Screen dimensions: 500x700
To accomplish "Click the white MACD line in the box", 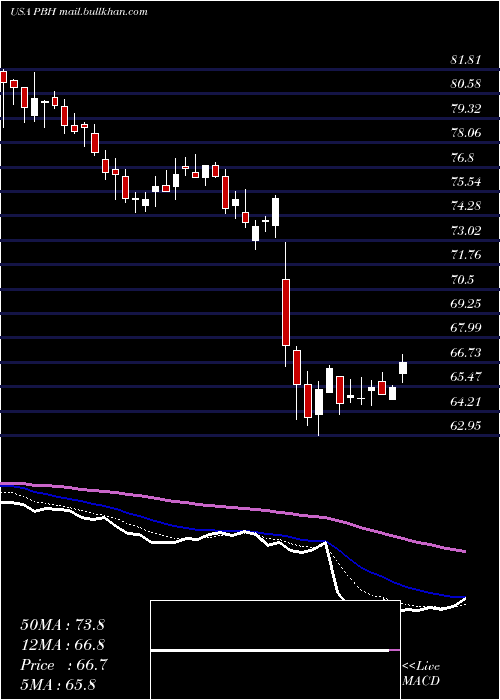I will (270, 650).
